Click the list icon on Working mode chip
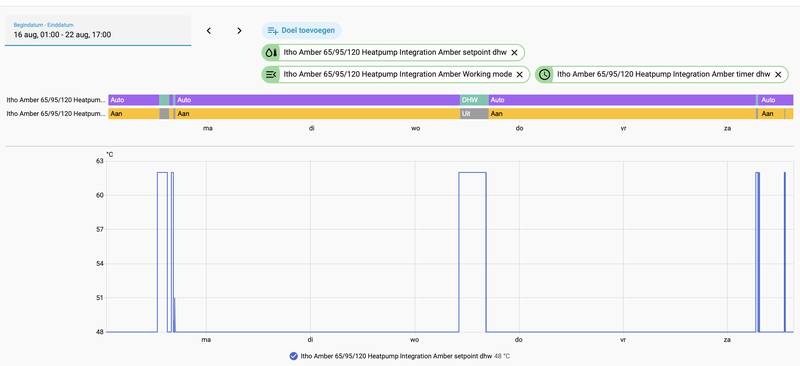The image size is (800, 366). click(271, 75)
